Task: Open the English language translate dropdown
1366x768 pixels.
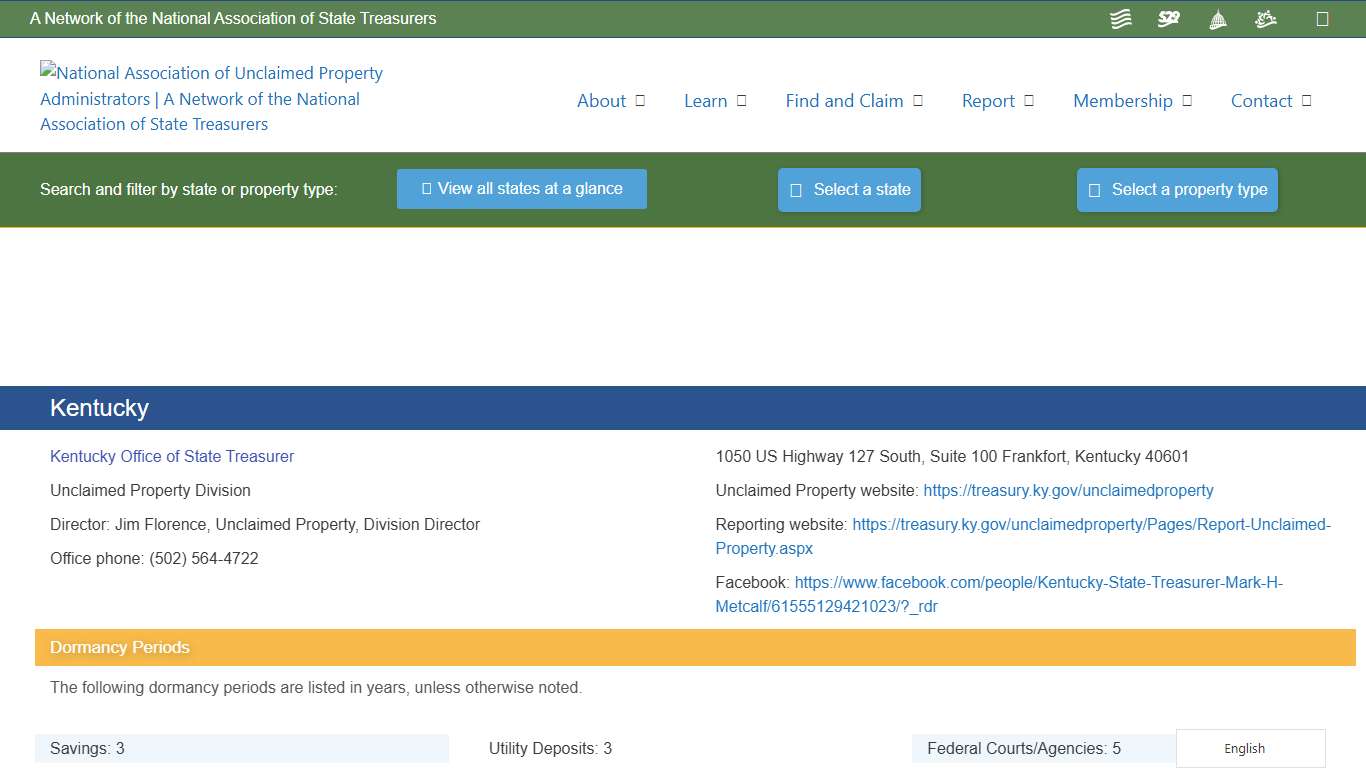Action: 1244,748
